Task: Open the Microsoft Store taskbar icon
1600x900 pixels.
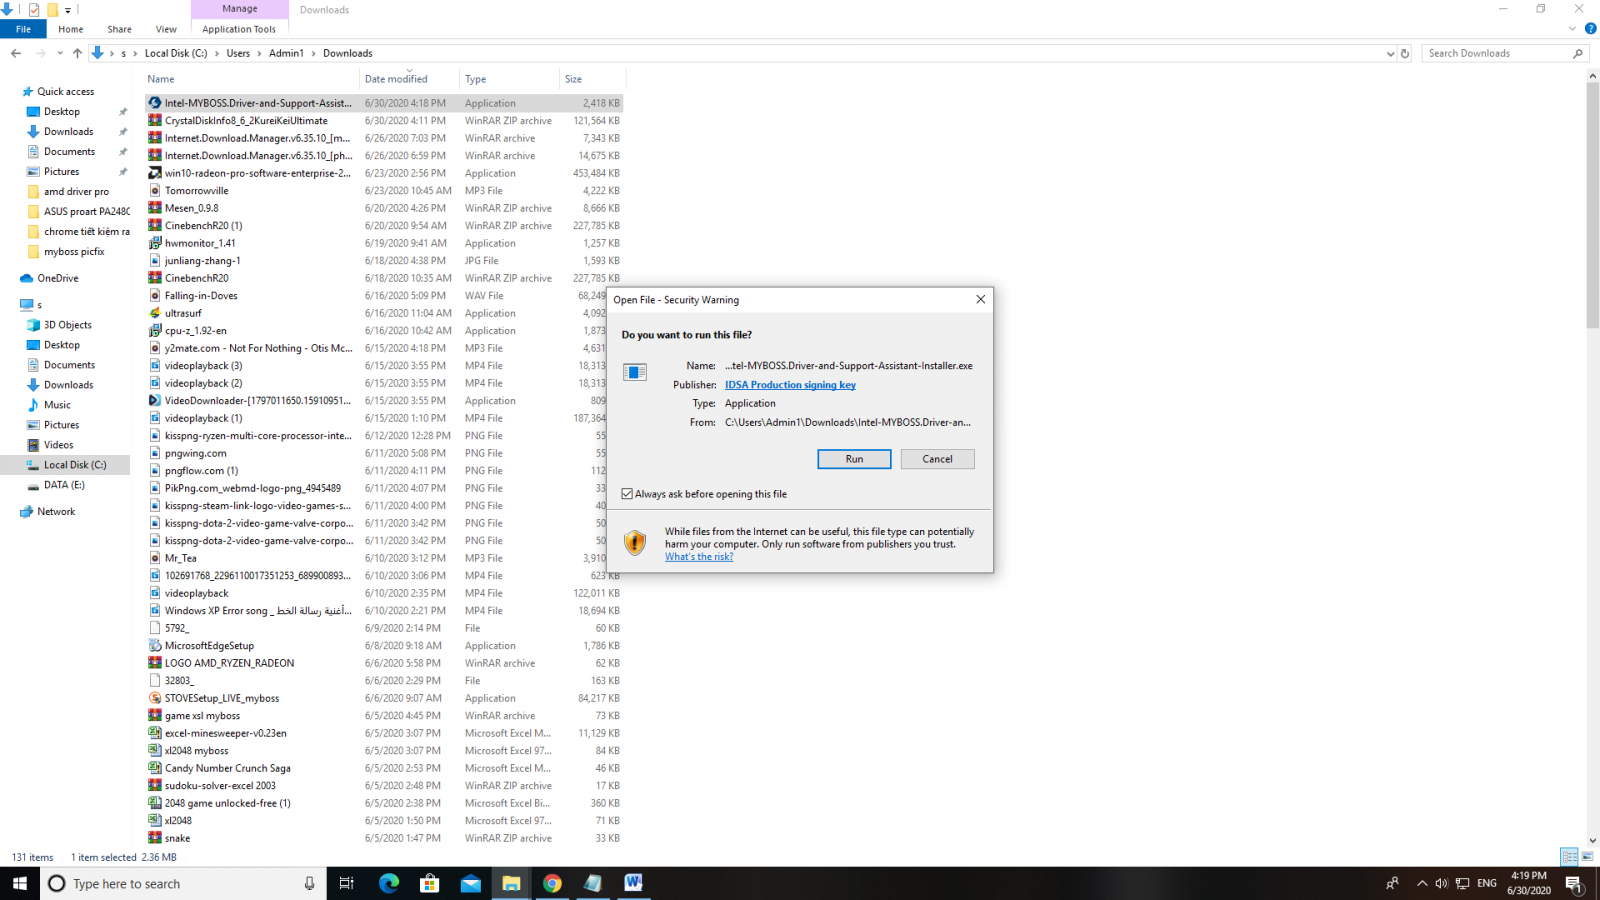Action: pyautogui.click(x=430, y=883)
